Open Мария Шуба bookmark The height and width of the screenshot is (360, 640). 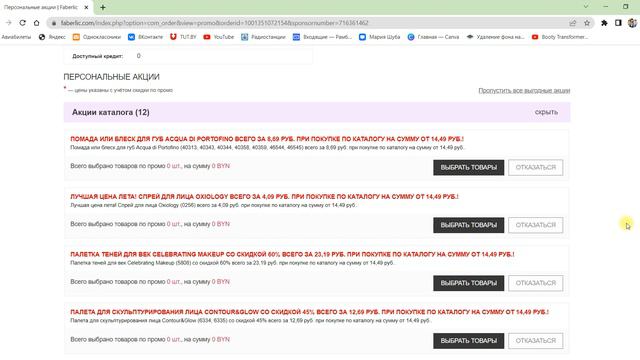pos(380,37)
